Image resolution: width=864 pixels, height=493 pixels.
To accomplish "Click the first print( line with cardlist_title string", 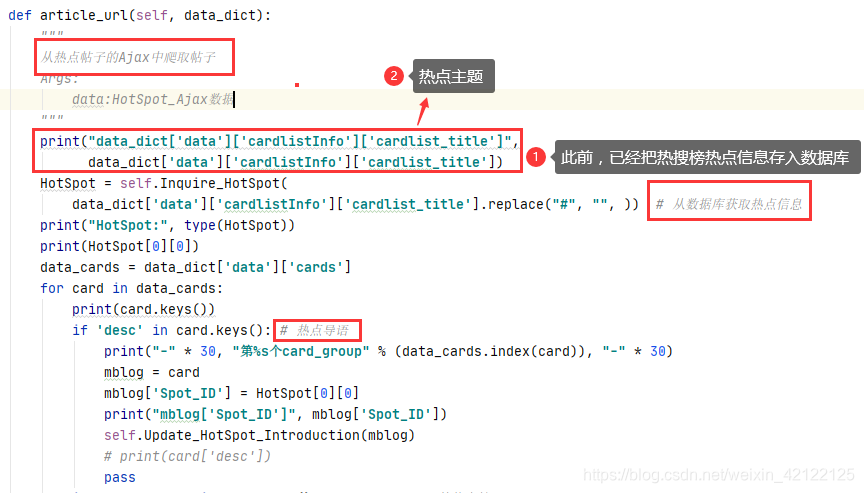I will click(279, 142).
